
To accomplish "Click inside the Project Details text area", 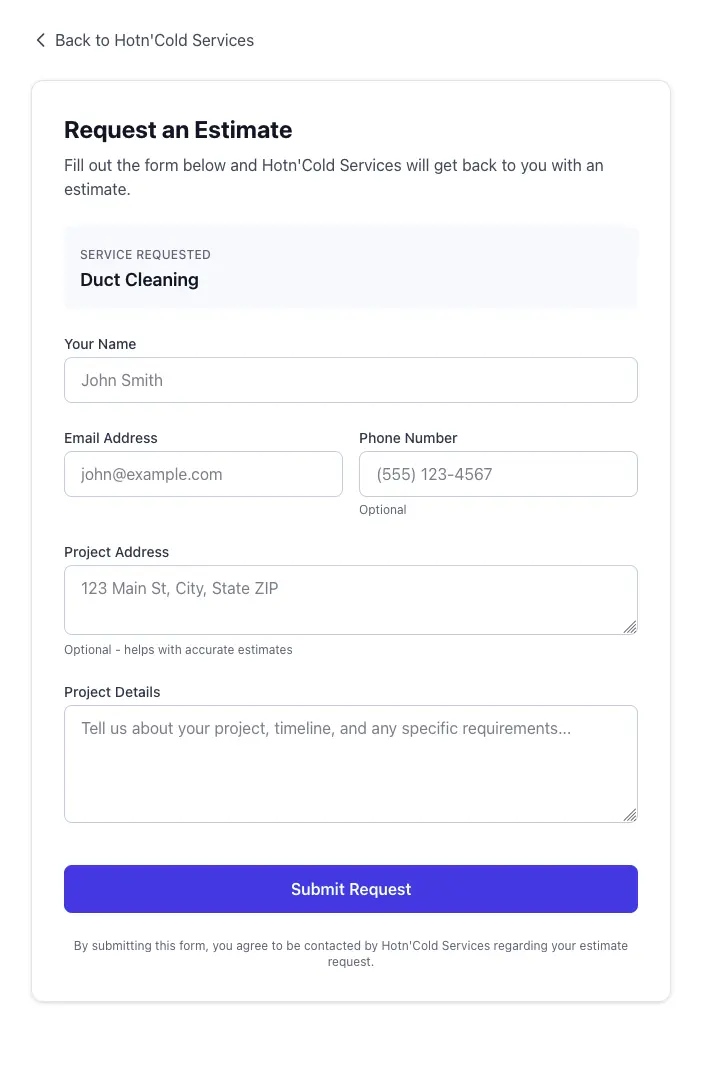I will pos(350,760).
